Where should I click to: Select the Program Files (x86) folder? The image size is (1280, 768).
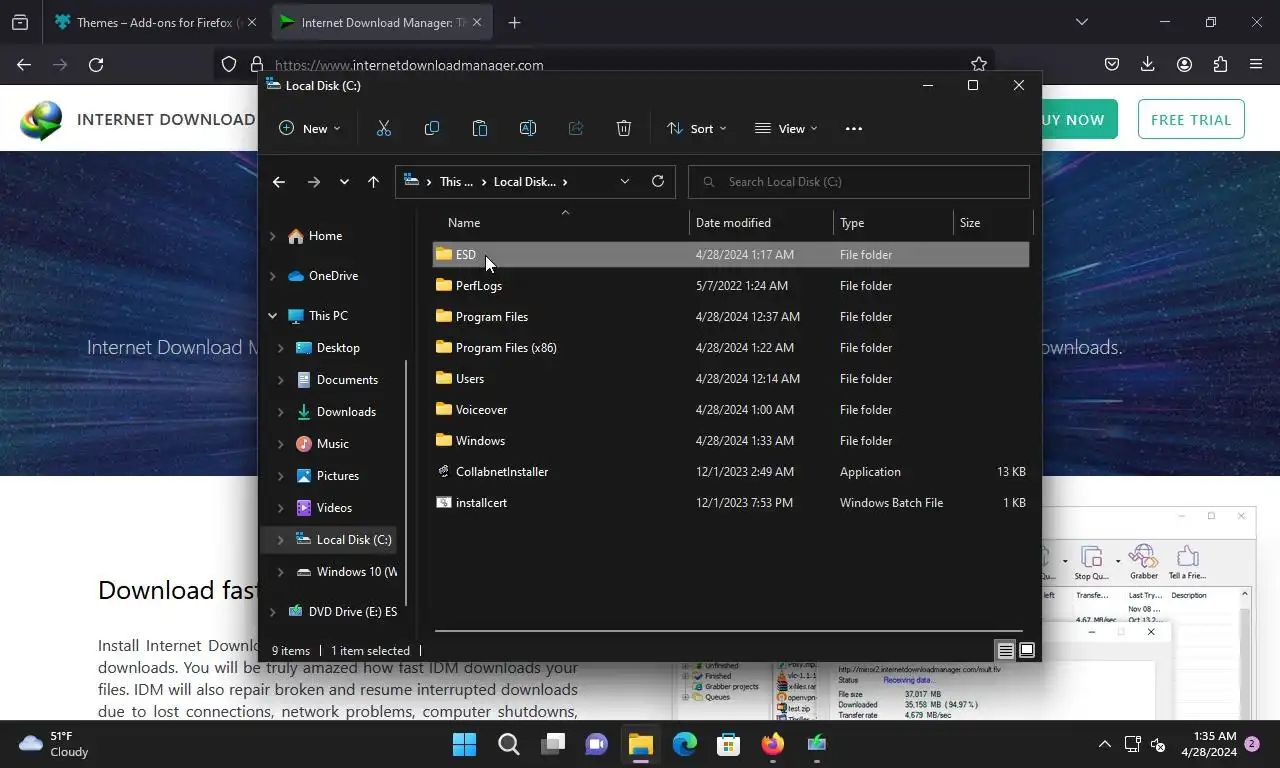coord(731,348)
